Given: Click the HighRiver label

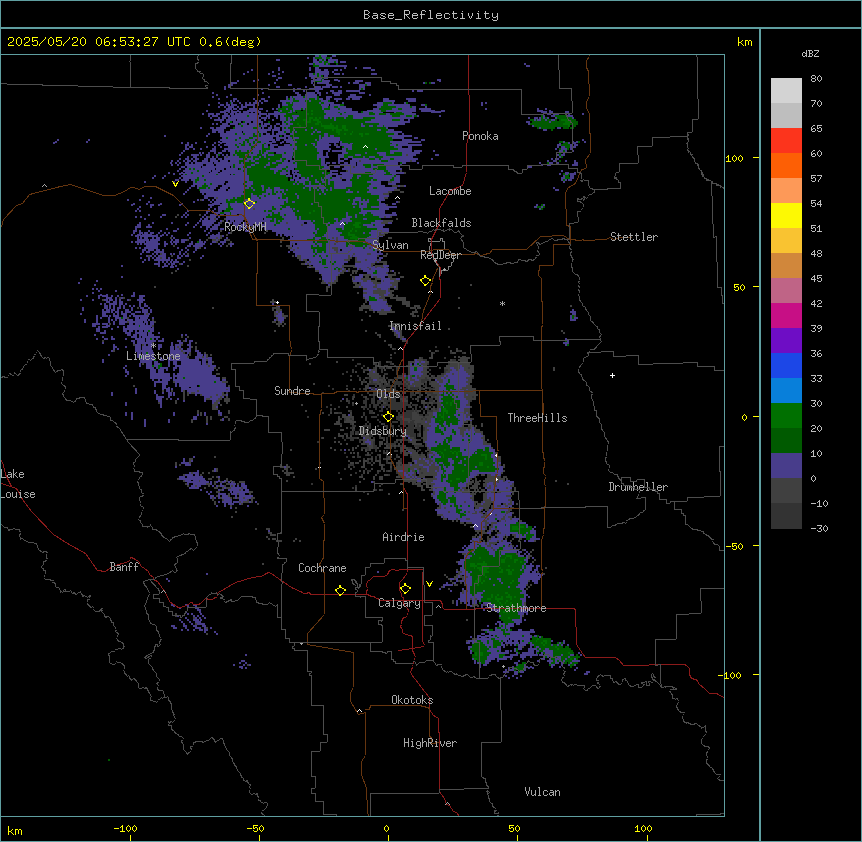Looking at the screenshot, I should click(430, 743).
